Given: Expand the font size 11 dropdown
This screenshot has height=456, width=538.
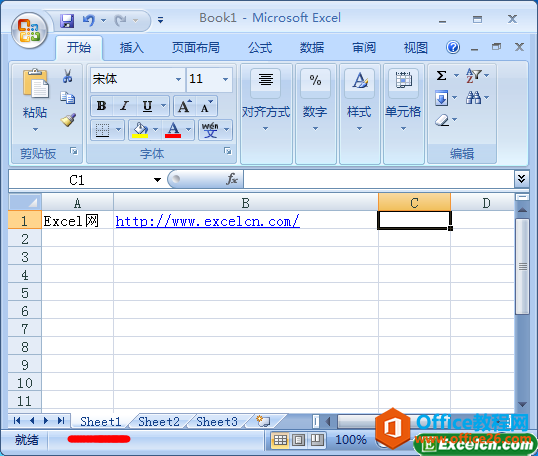Looking at the screenshot, I should tap(225, 80).
